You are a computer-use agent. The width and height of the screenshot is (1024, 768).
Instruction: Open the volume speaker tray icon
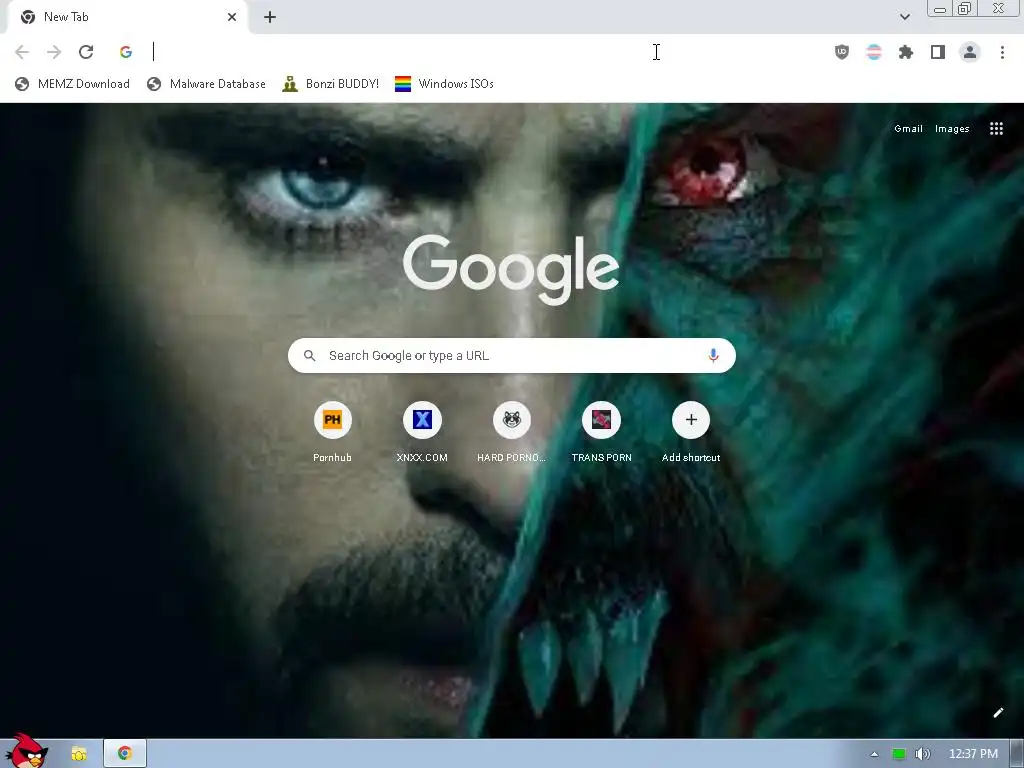[x=922, y=754]
